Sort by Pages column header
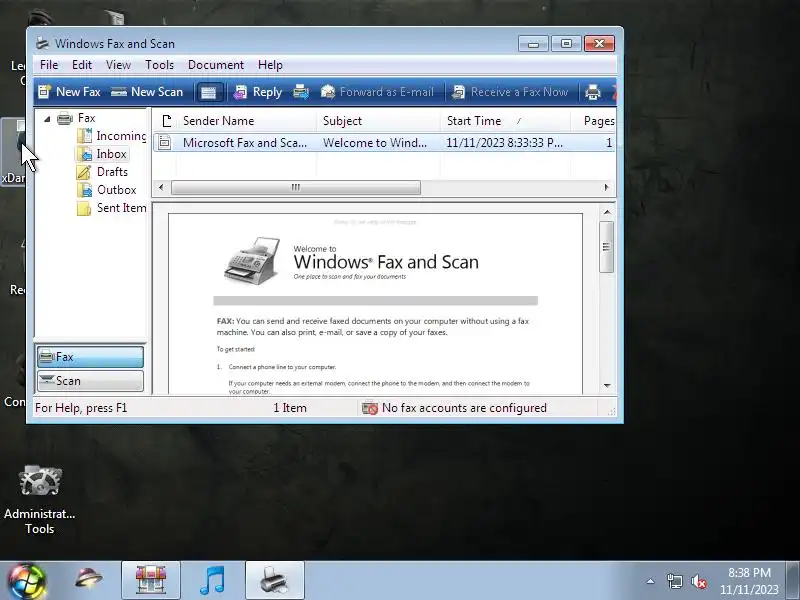Screen dimensions: 800x600 click(593, 121)
